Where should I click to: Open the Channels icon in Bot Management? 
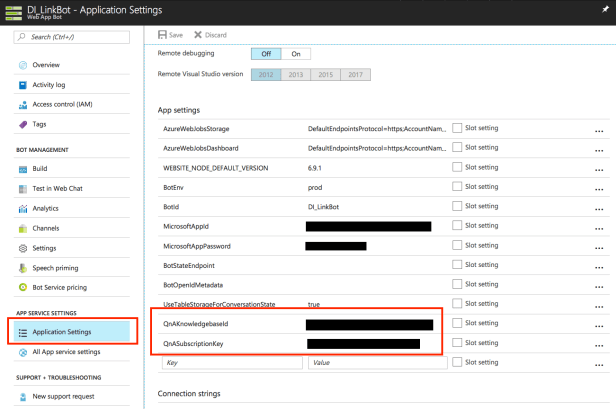click(x=22, y=229)
